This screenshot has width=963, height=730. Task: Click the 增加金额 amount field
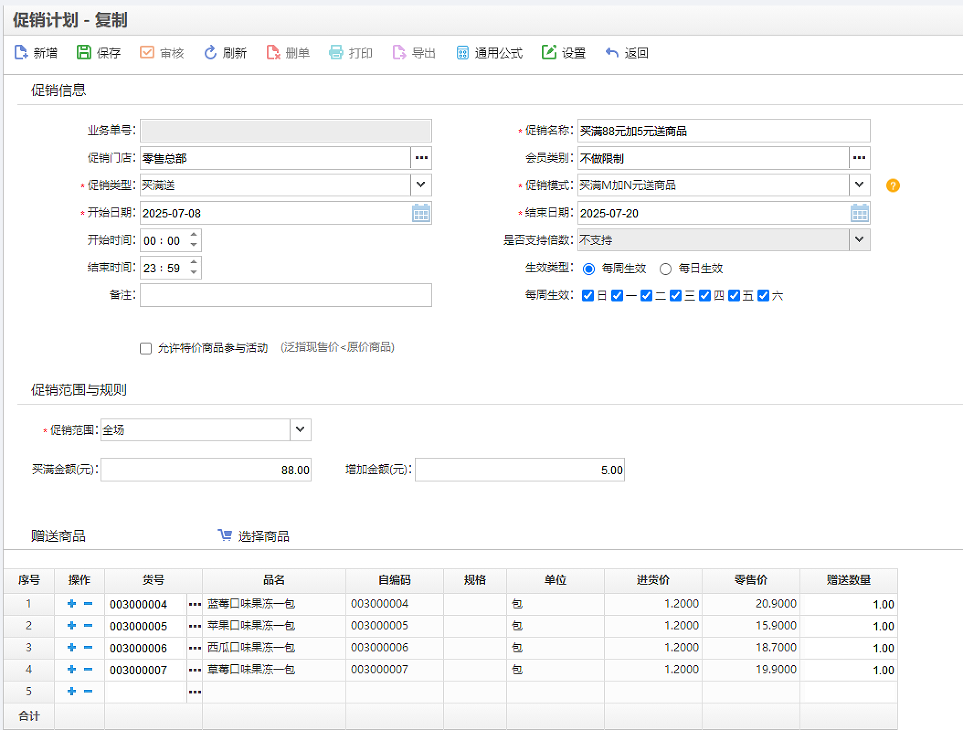(x=520, y=470)
